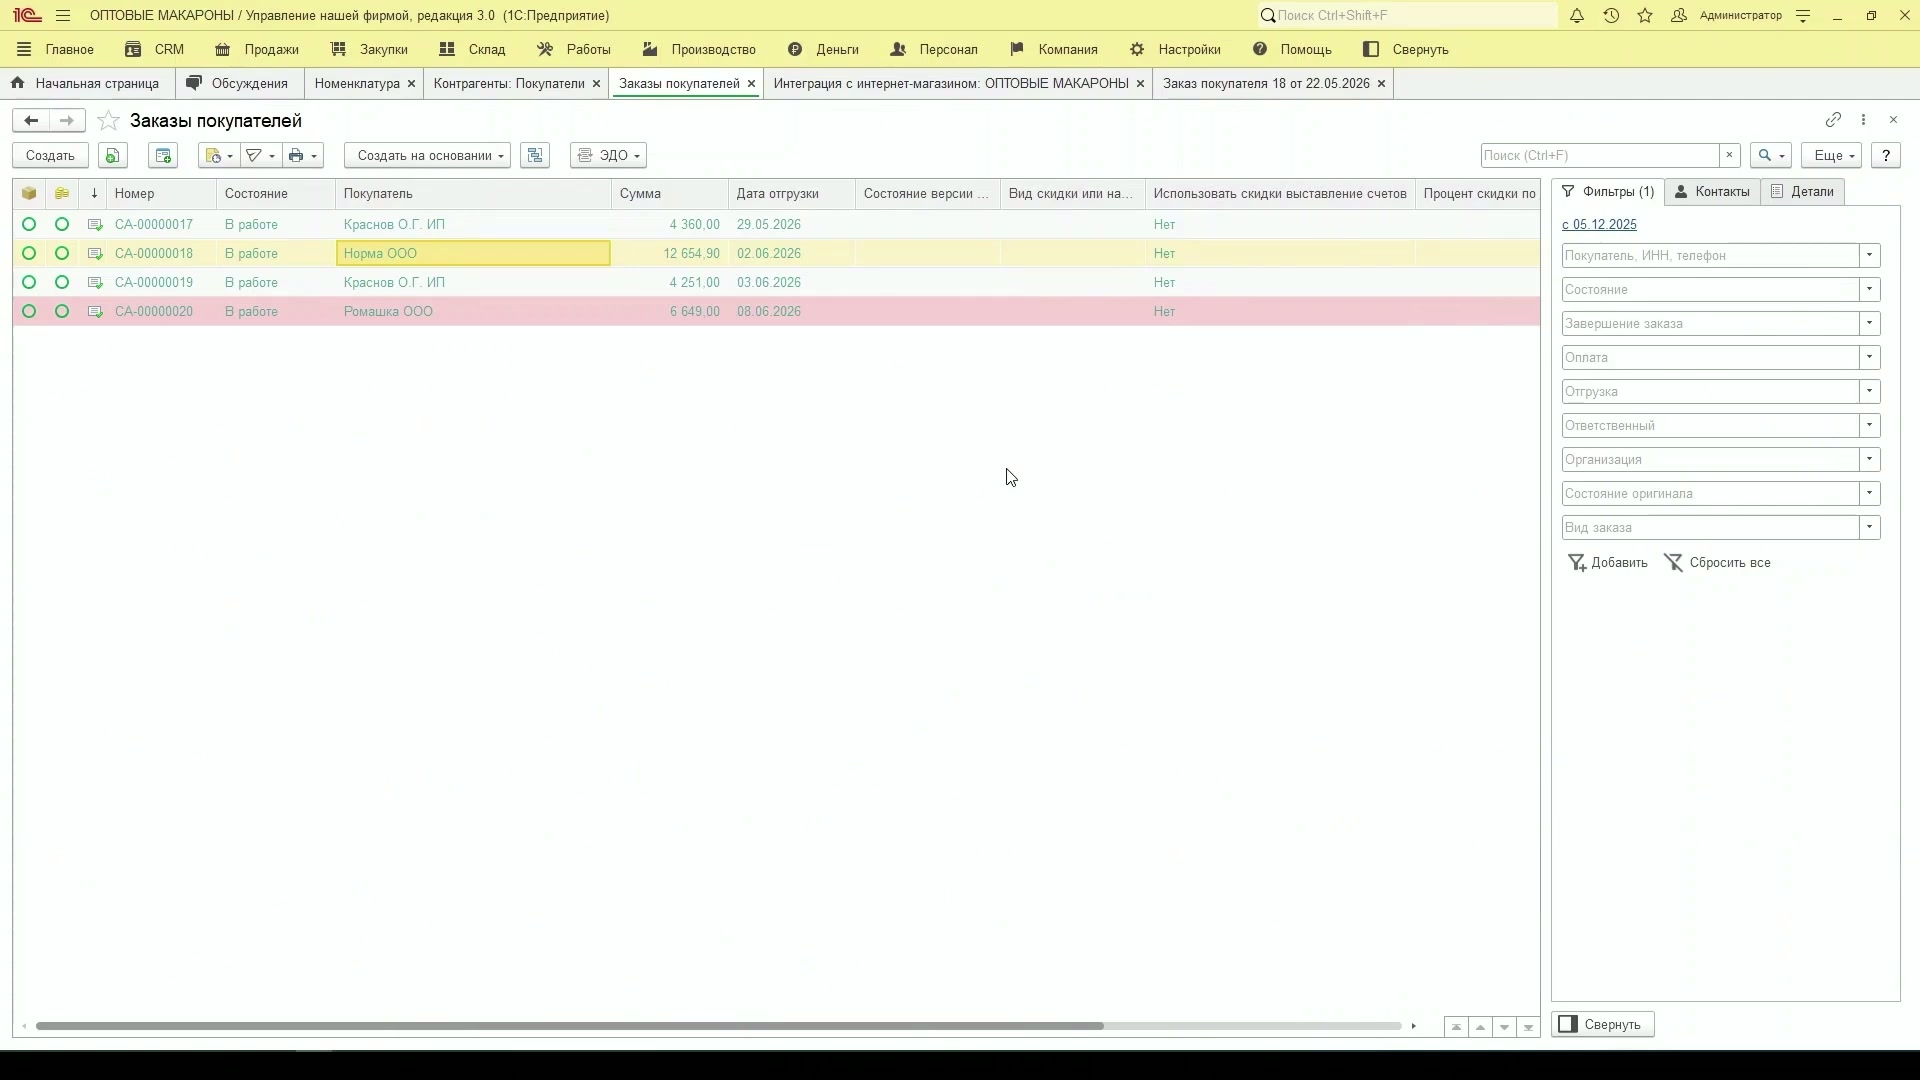Open the Склад menu section
Image resolution: width=1920 pixels, height=1080 pixels.
click(473, 50)
